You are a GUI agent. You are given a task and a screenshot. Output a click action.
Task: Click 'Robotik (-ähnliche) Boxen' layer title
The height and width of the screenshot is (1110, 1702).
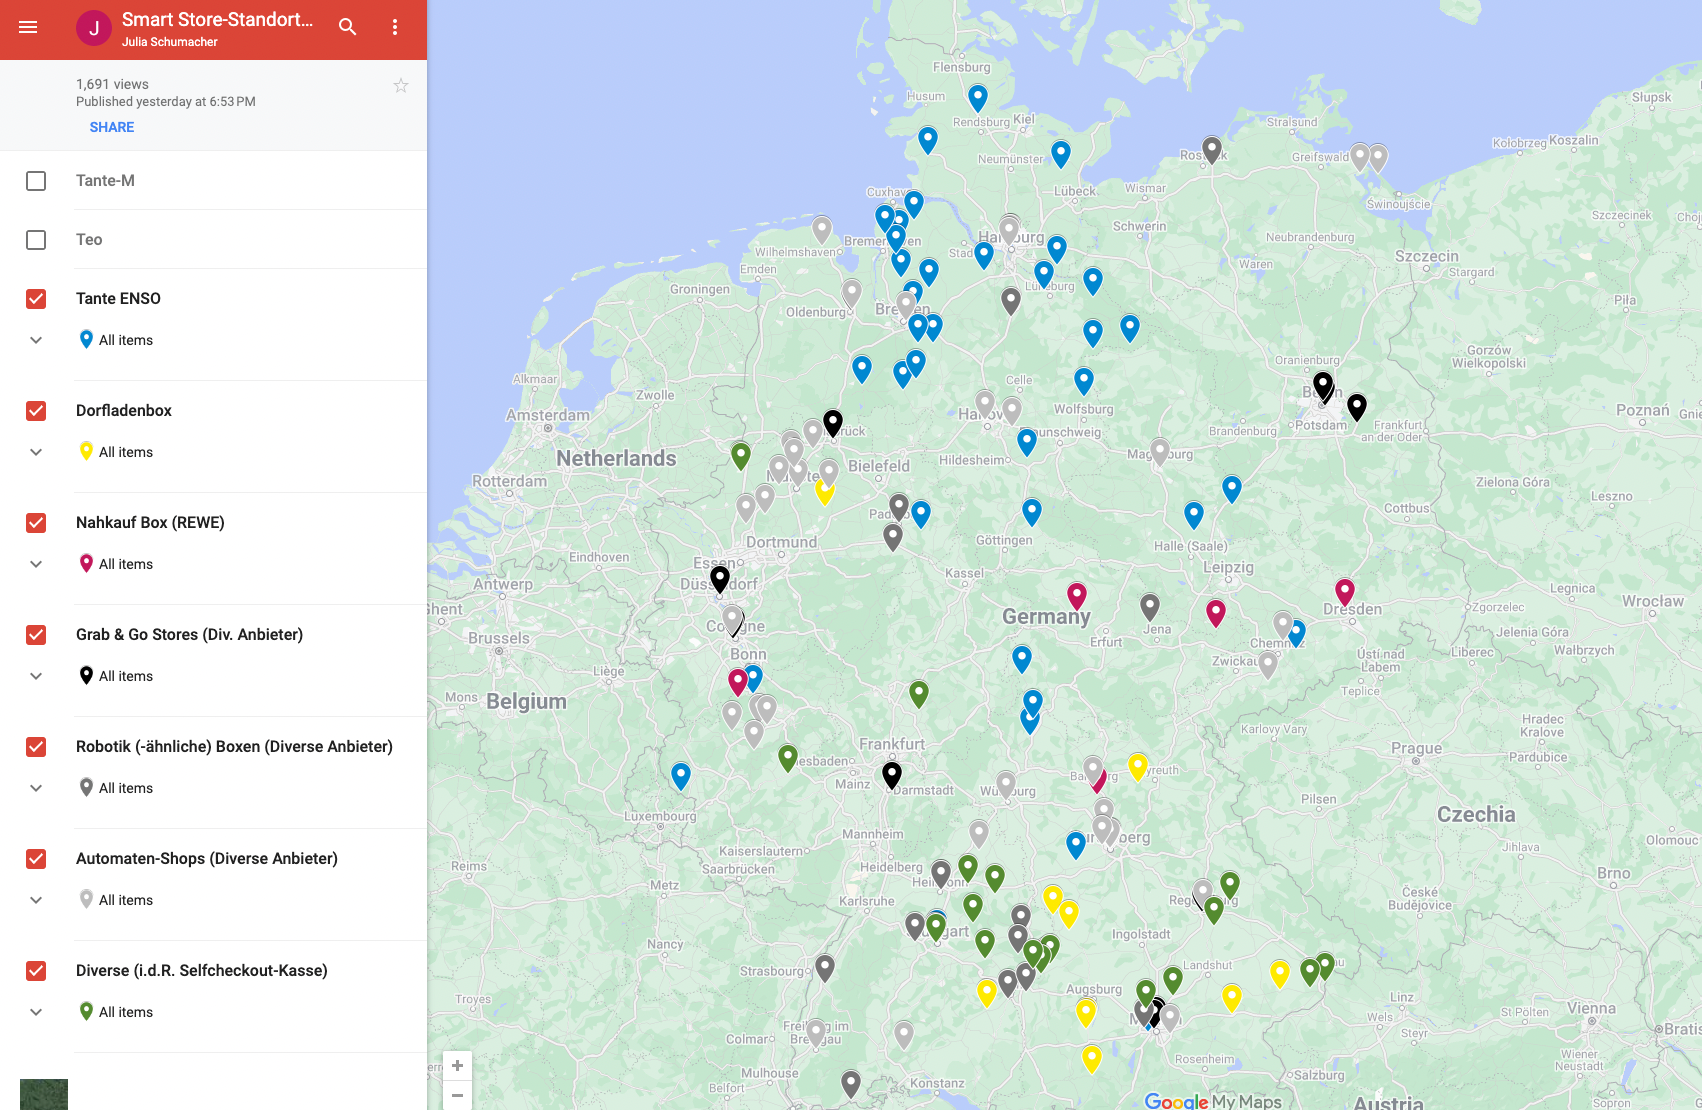pos(234,746)
